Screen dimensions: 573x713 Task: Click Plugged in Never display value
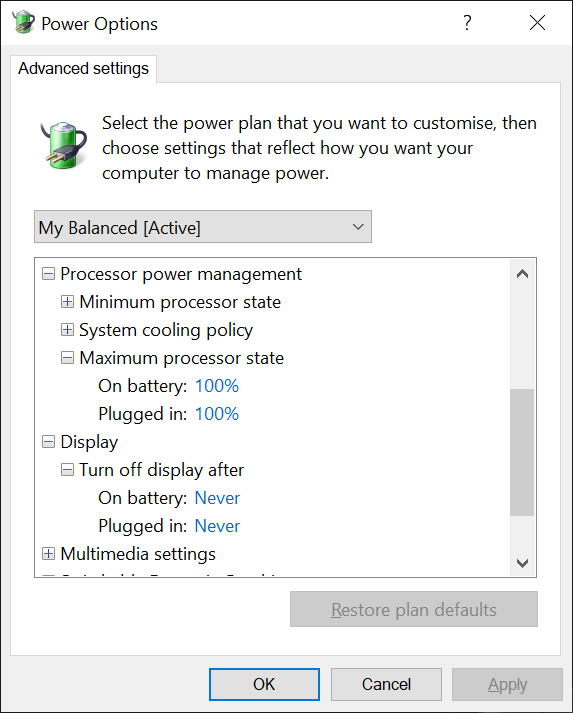pyautogui.click(x=217, y=526)
